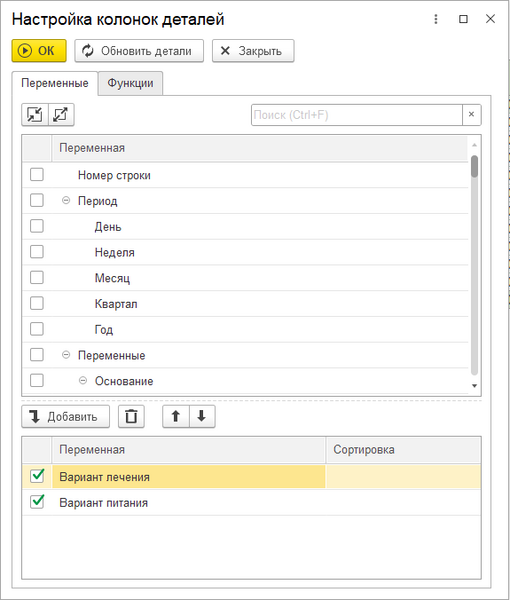Viewport: 510px width, 600px height.
Task: Select the Основание row label
Action: click(124, 381)
